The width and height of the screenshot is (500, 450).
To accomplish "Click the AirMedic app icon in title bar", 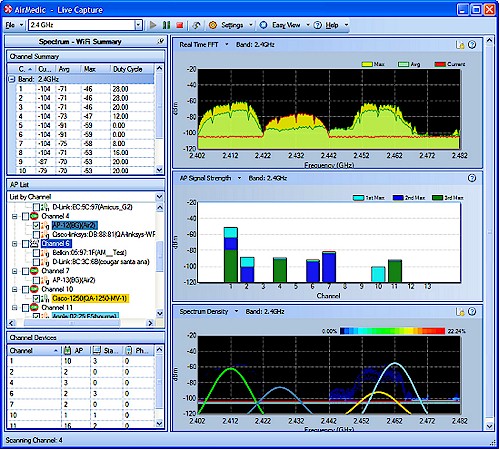I will 8,10.
